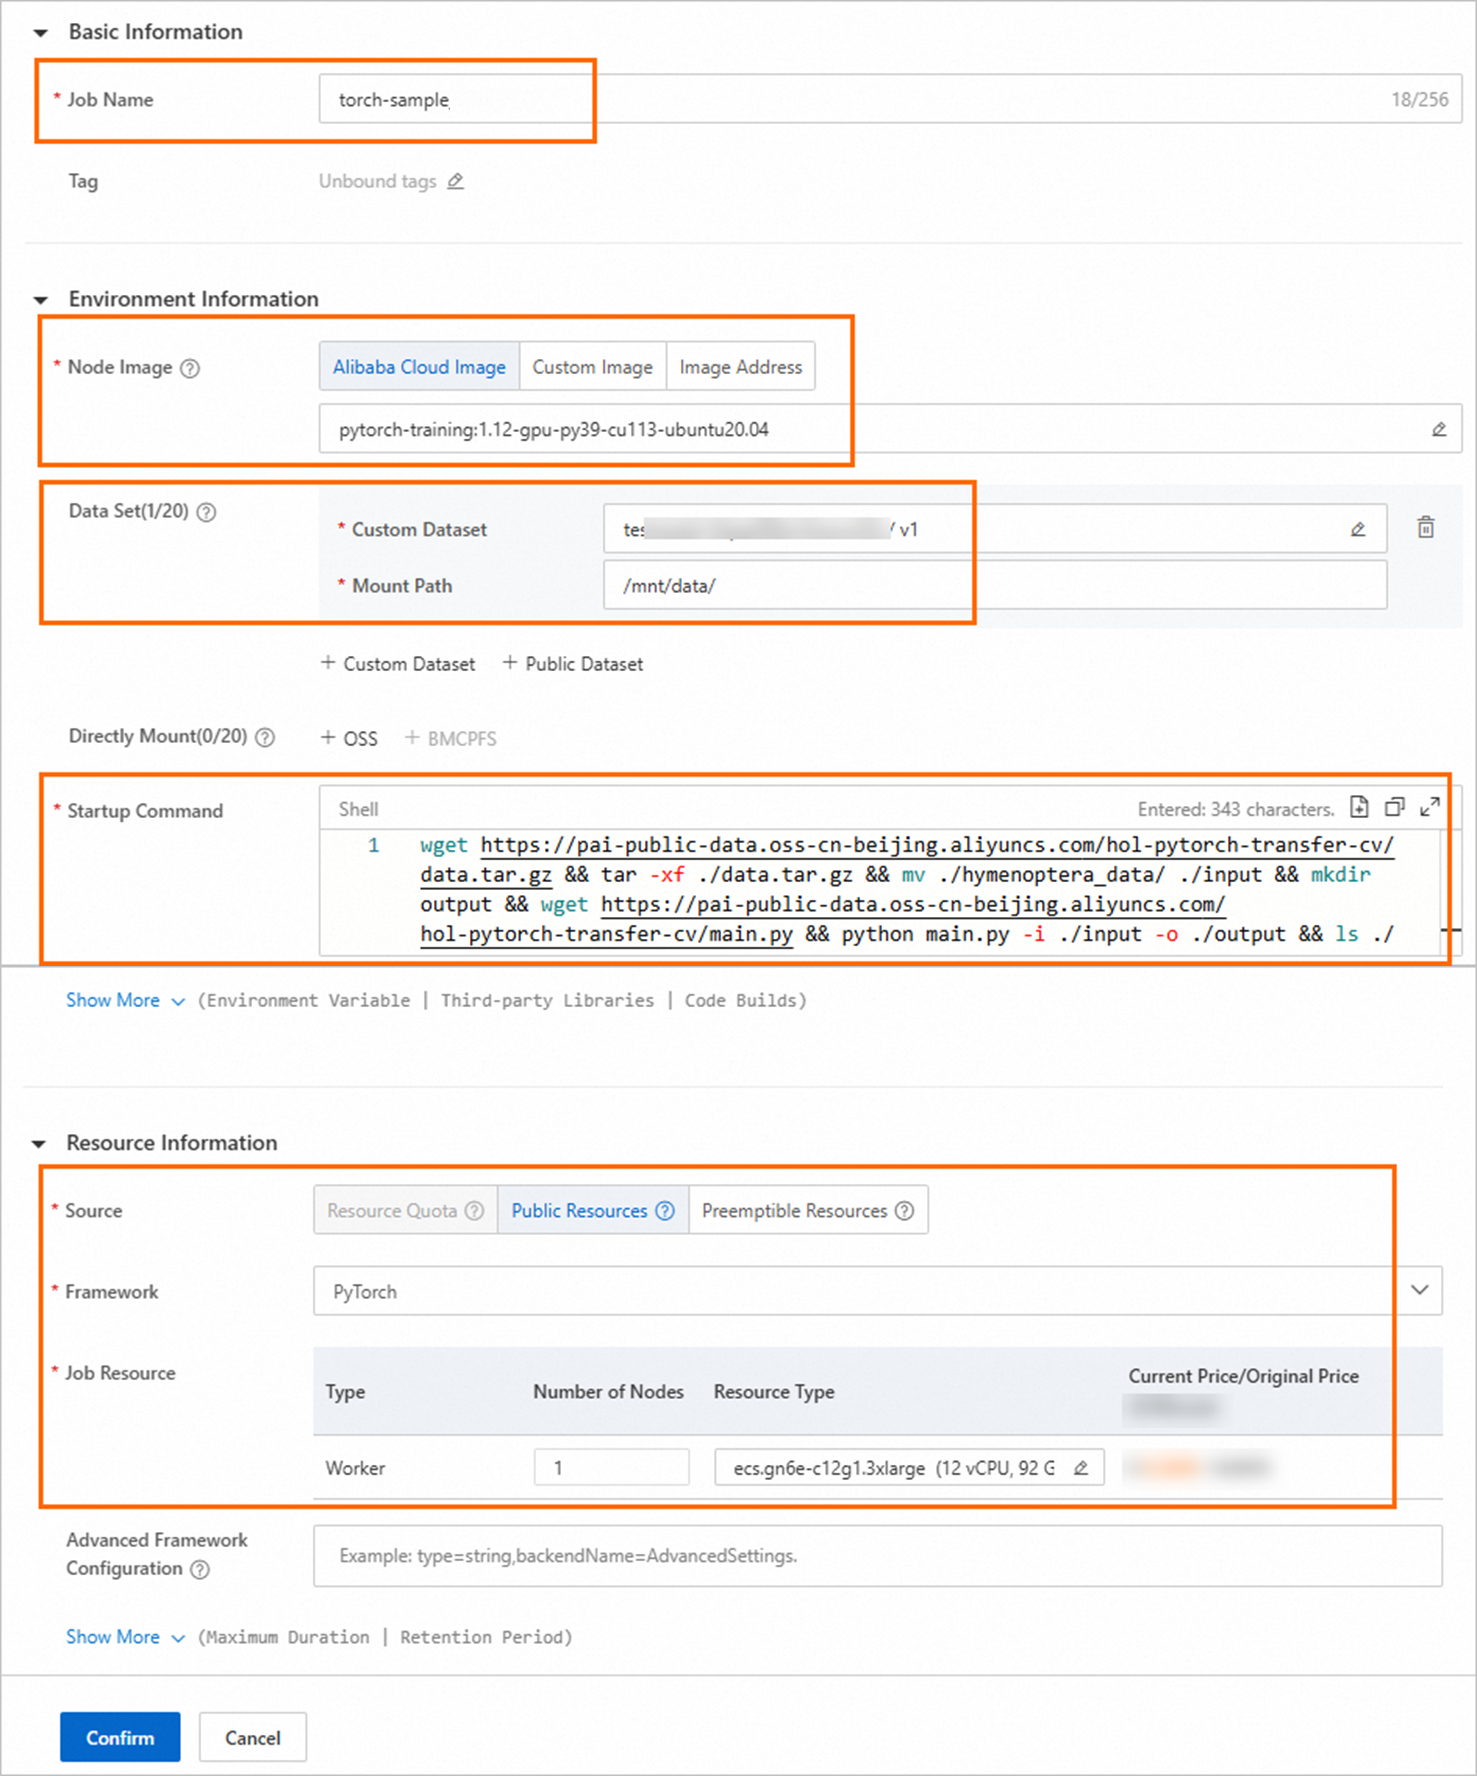The image size is (1477, 1776).
Task: Collapse the Environment Information section
Action: 41,300
